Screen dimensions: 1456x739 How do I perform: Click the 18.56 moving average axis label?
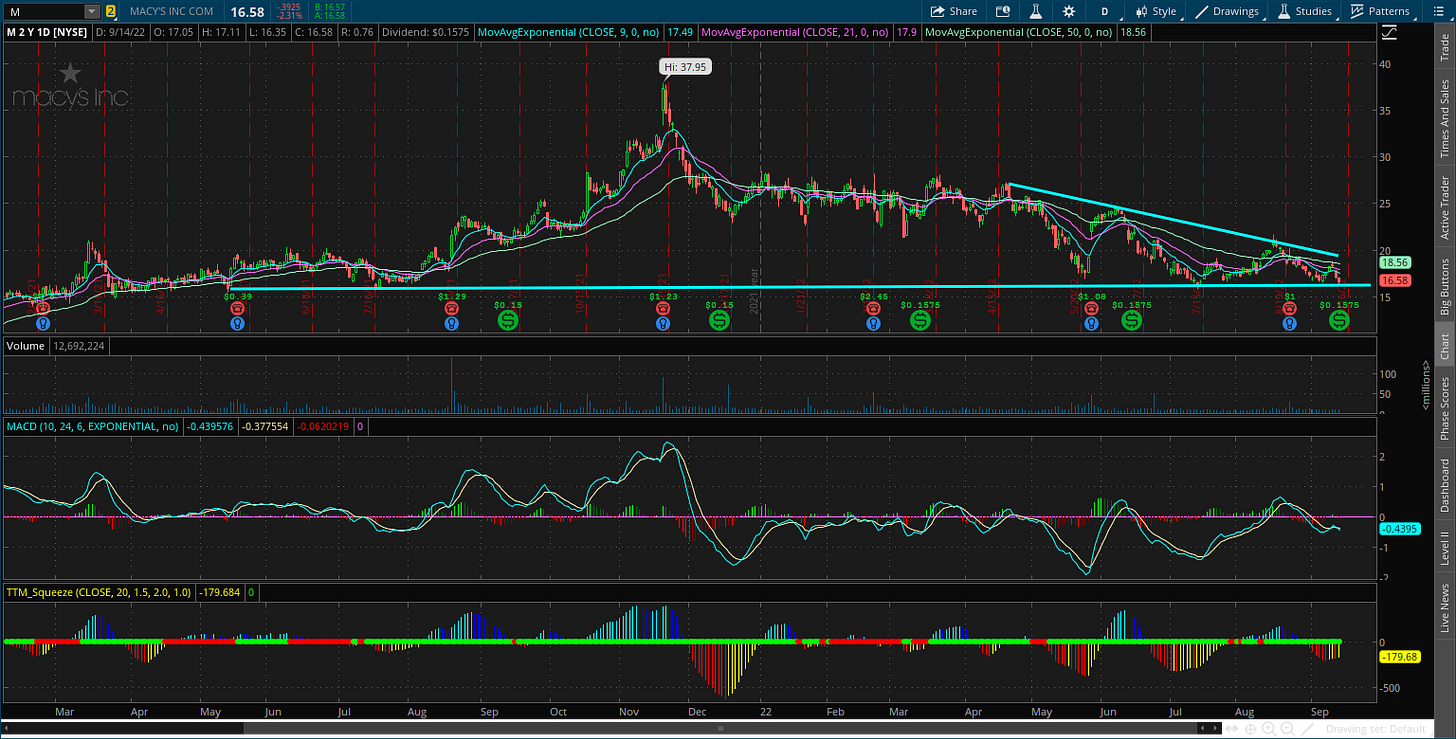[1397, 261]
